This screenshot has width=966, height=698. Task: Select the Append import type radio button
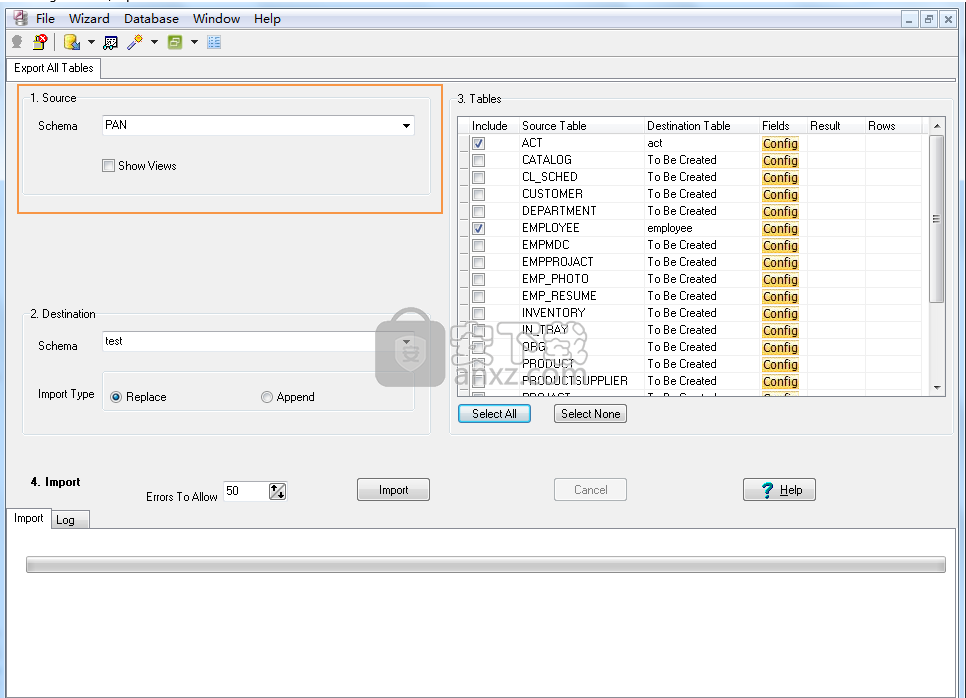267,397
